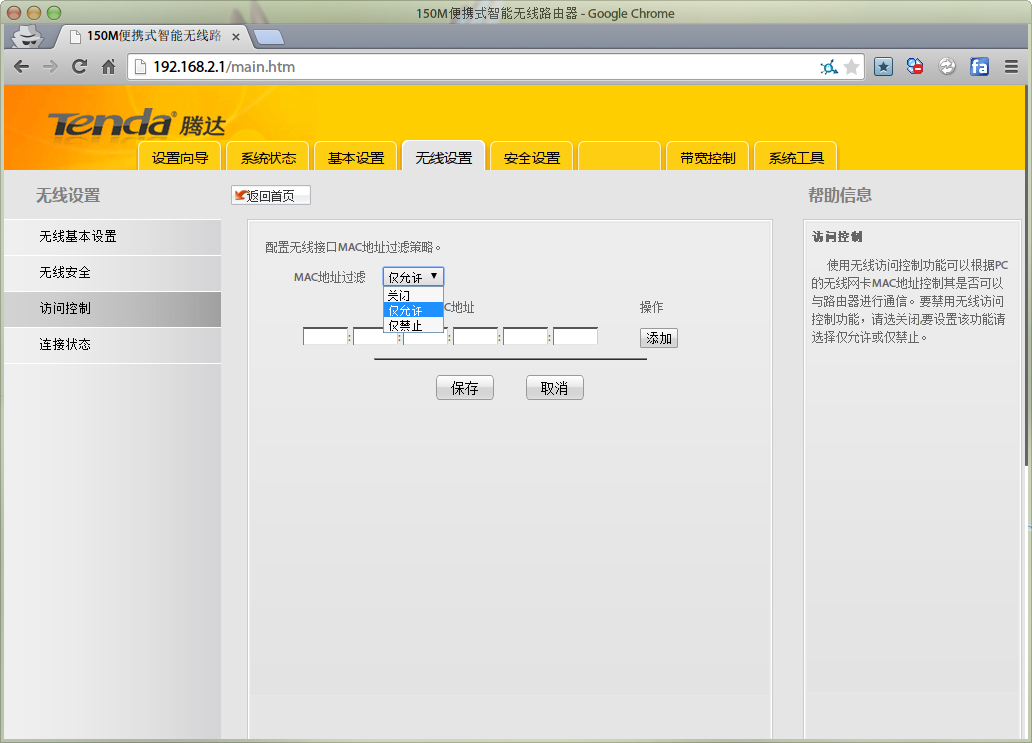Click the last MAC address octet field
This screenshot has height=743, width=1032.
point(575,336)
